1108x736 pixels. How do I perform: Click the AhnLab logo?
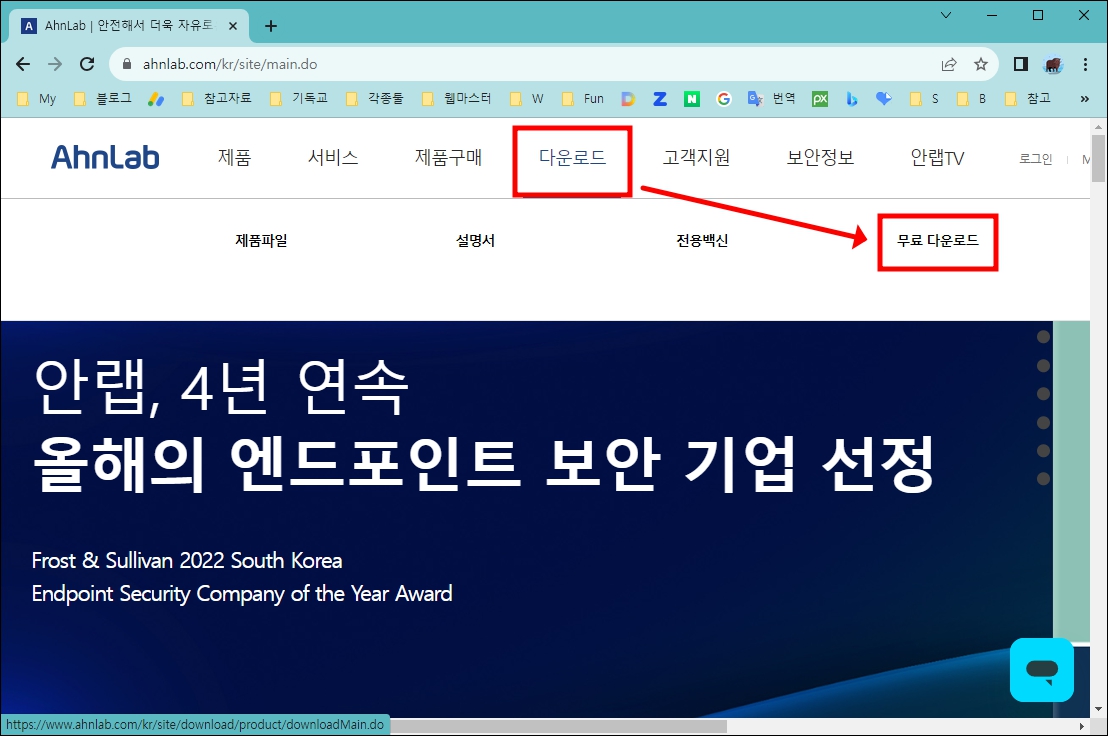(105, 157)
